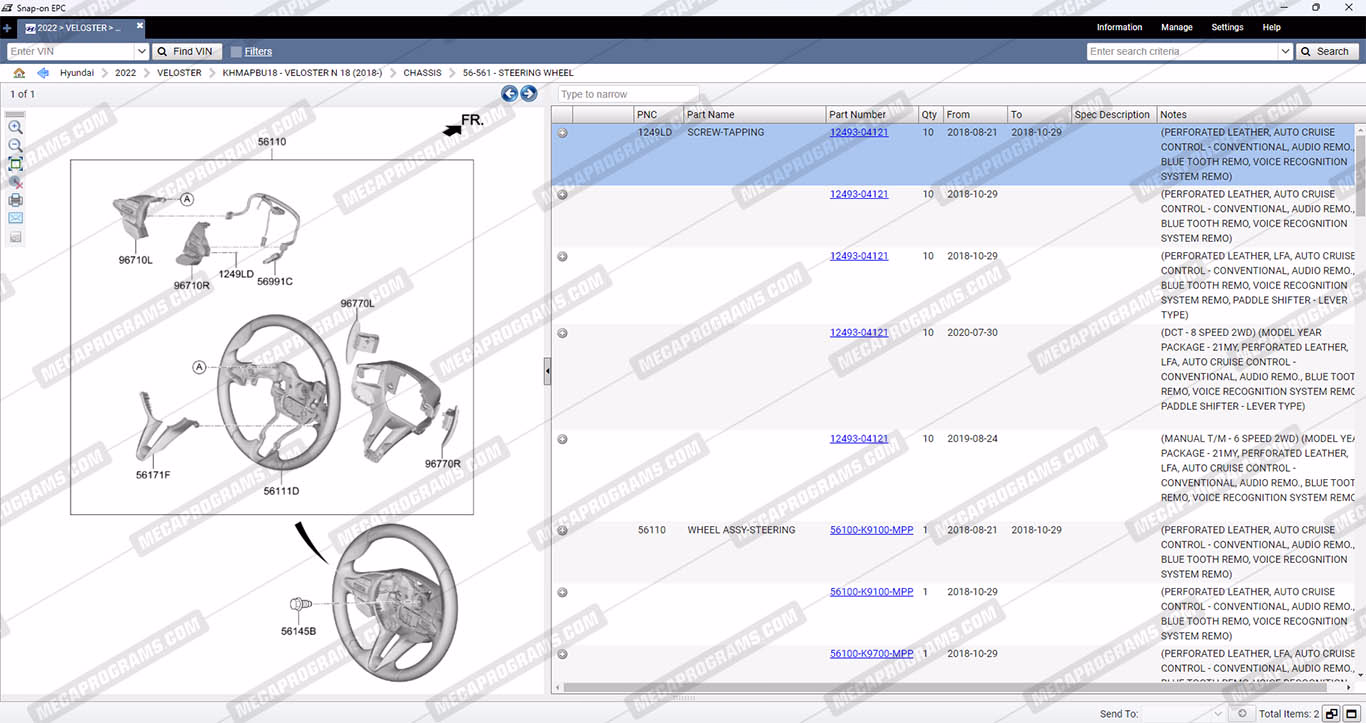This screenshot has width=1366, height=723.
Task: Expand the 56110 WHEEL ASSY-STEERING row
Action: (562, 531)
